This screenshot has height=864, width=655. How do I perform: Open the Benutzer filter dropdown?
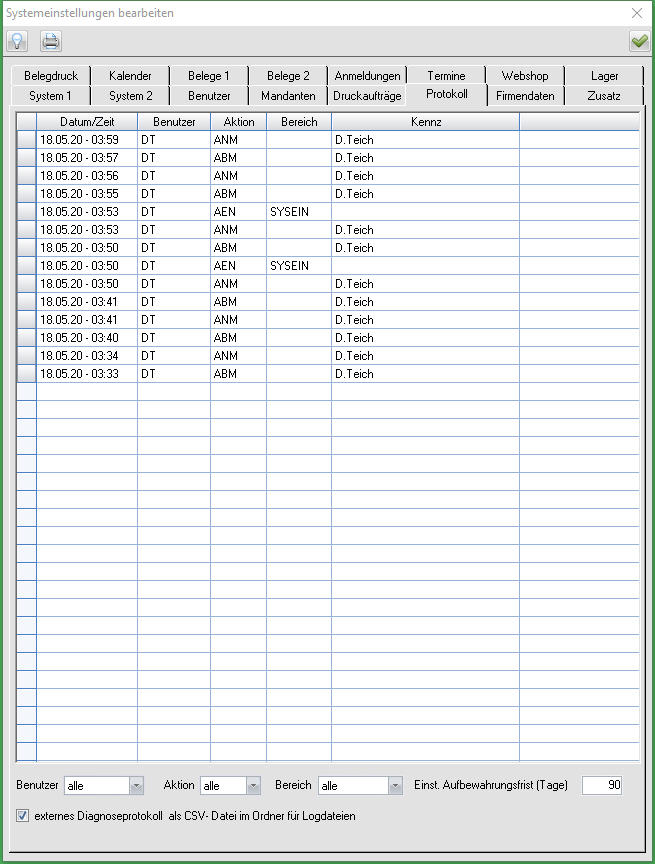(136, 786)
